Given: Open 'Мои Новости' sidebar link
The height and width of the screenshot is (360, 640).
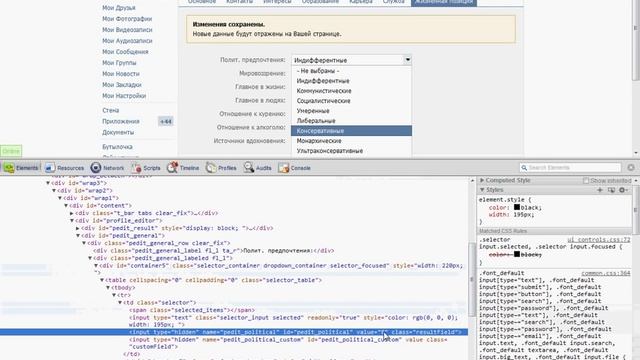Looking at the screenshot, I should tap(121, 74).
